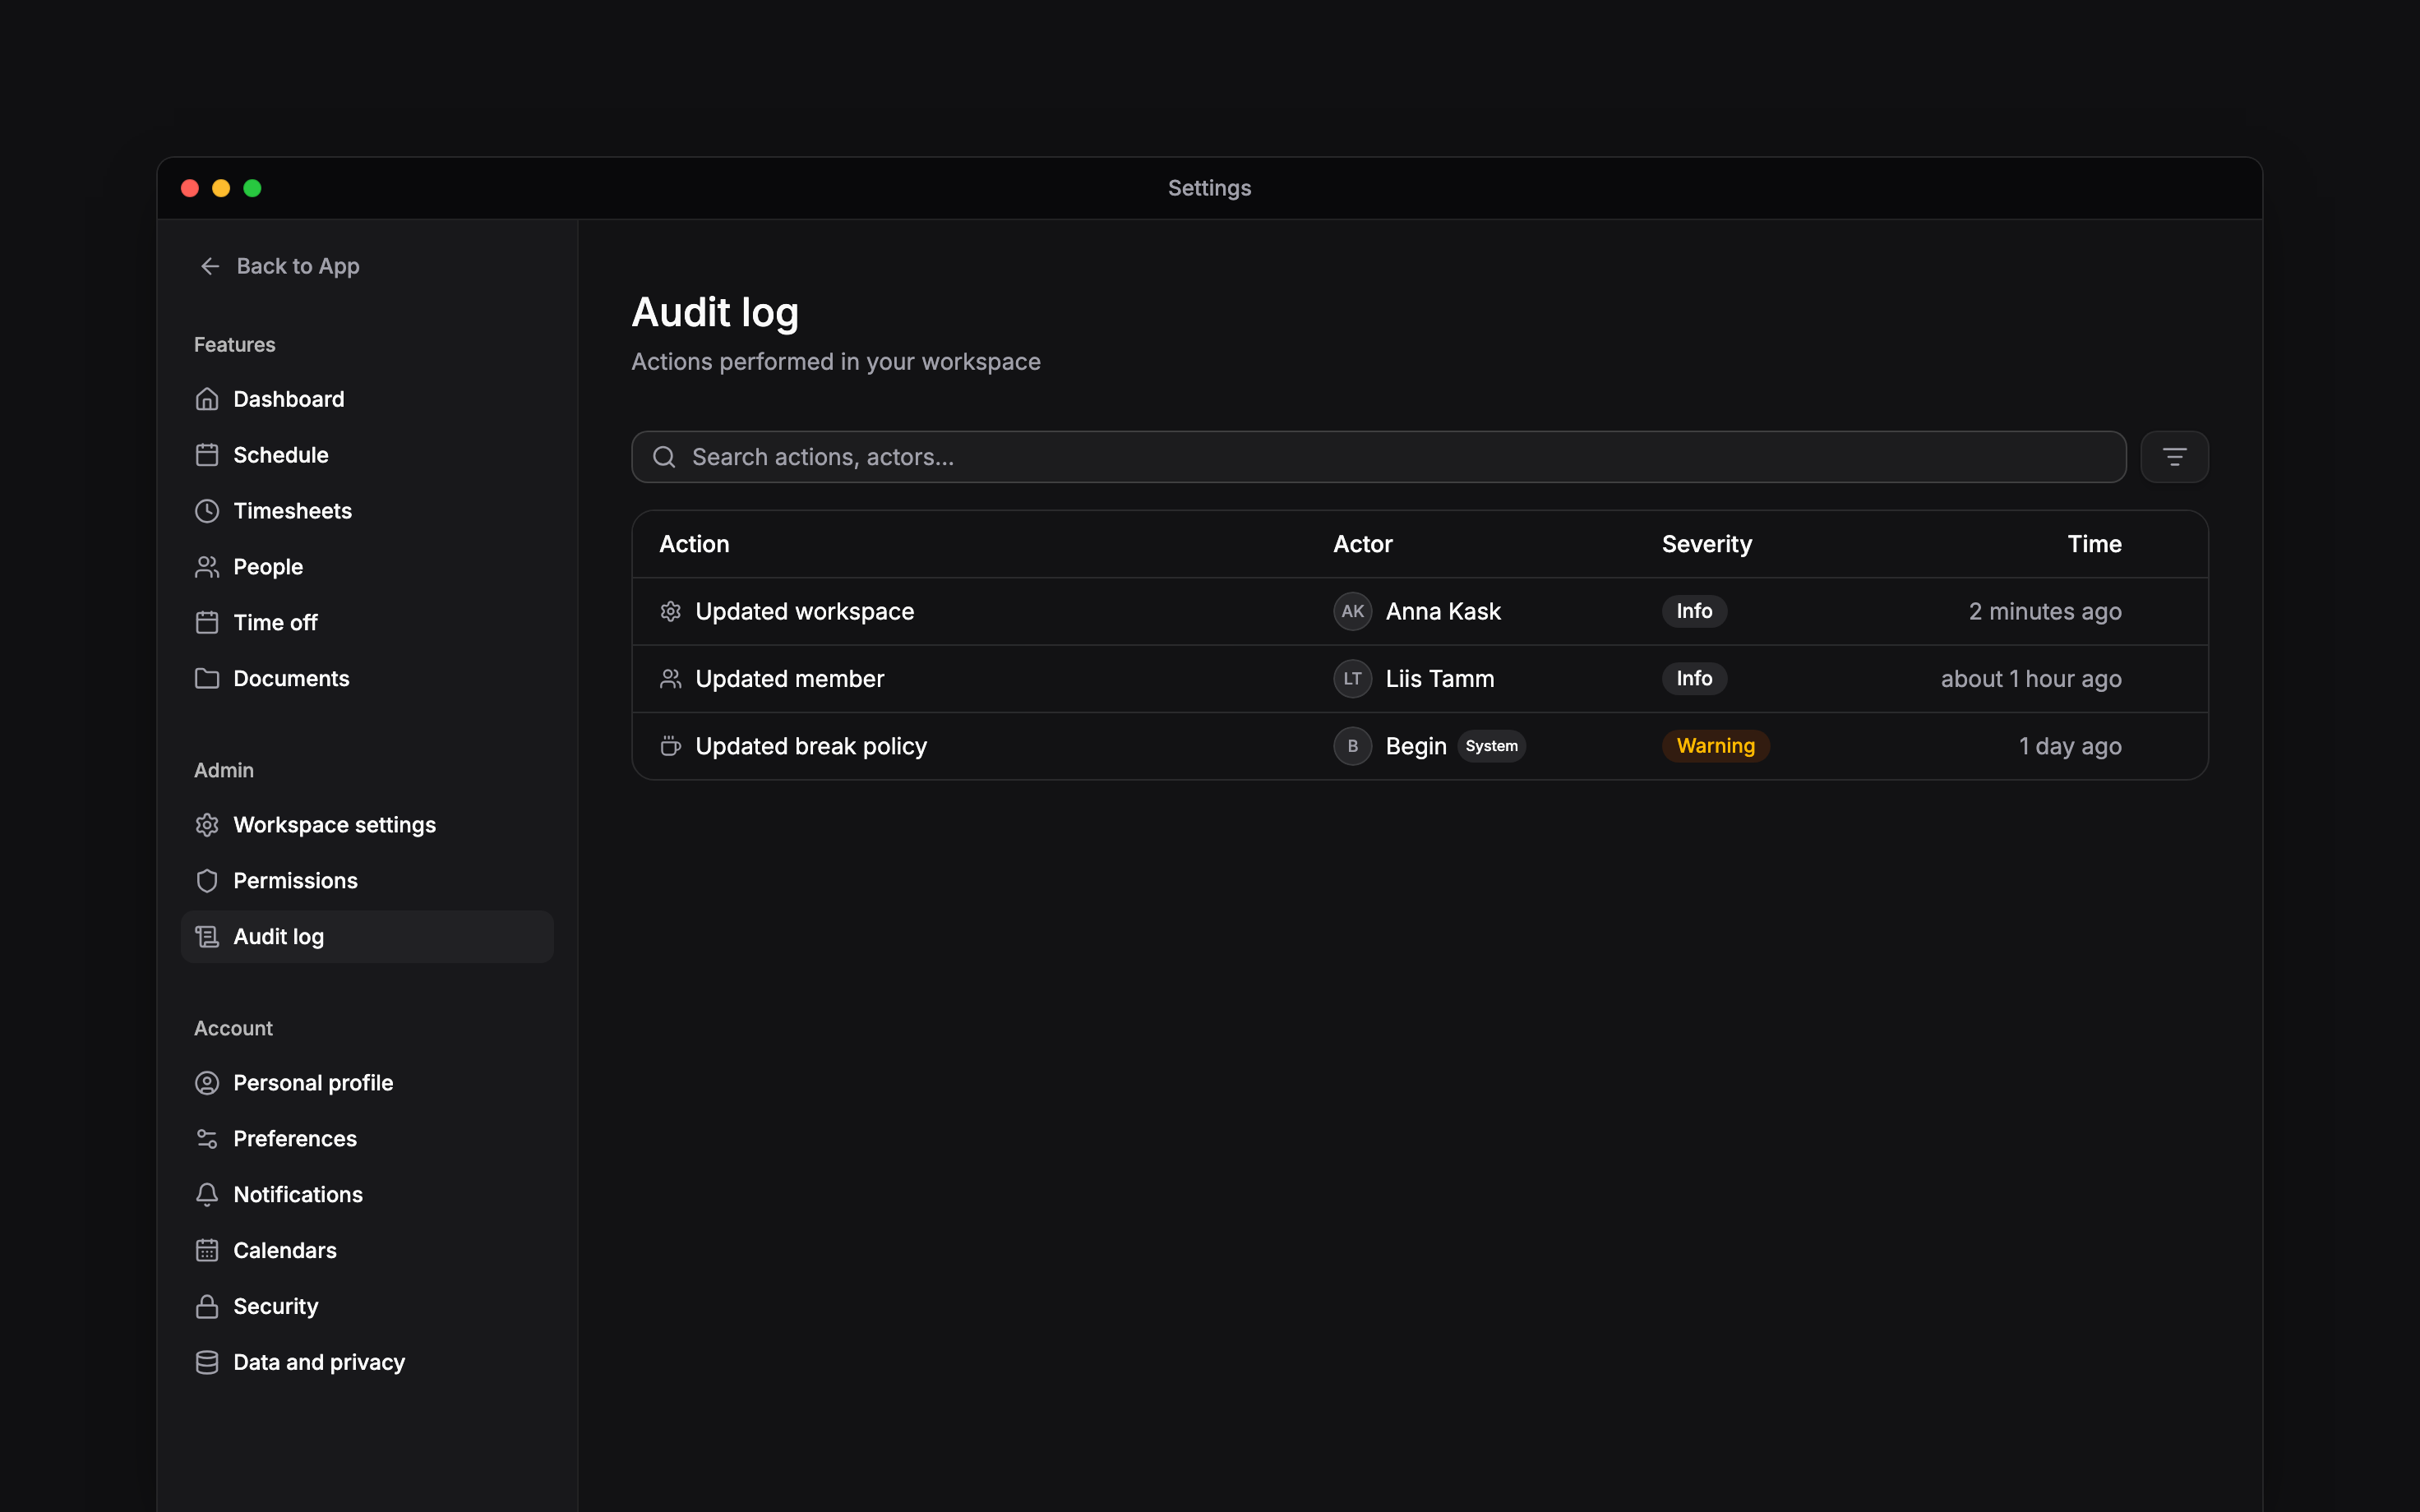
Task: Click the 1 day ago timestamp
Action: coord(2070,746)
